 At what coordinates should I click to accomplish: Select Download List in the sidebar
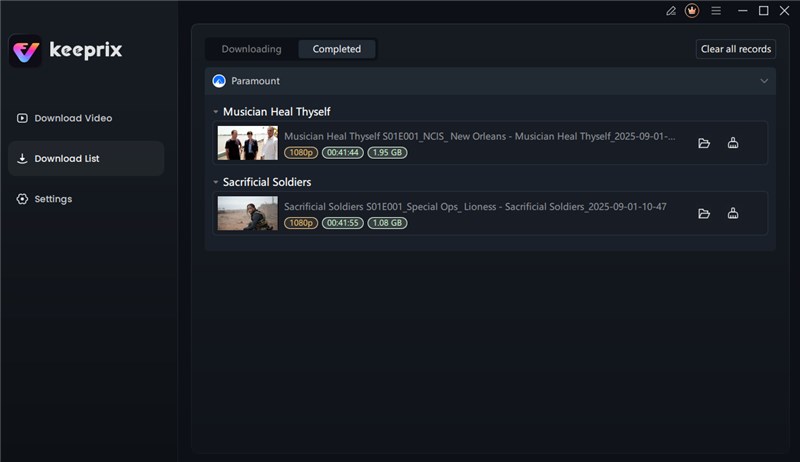pos(67,158)
